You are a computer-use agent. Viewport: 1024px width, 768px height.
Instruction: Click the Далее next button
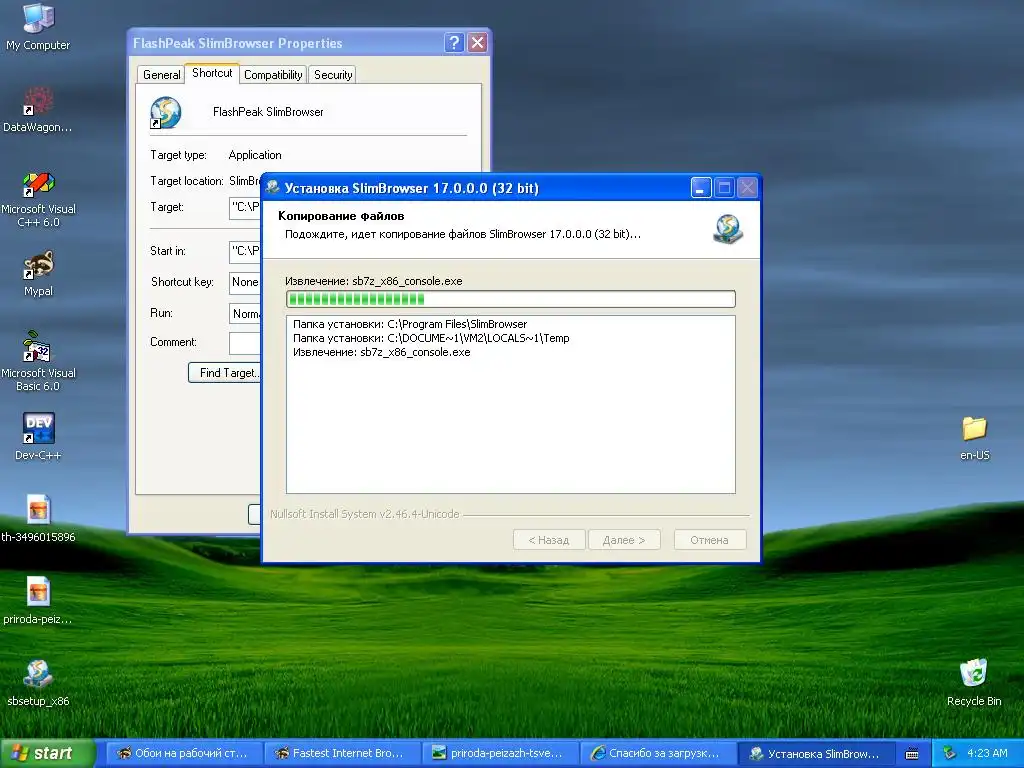624,540
